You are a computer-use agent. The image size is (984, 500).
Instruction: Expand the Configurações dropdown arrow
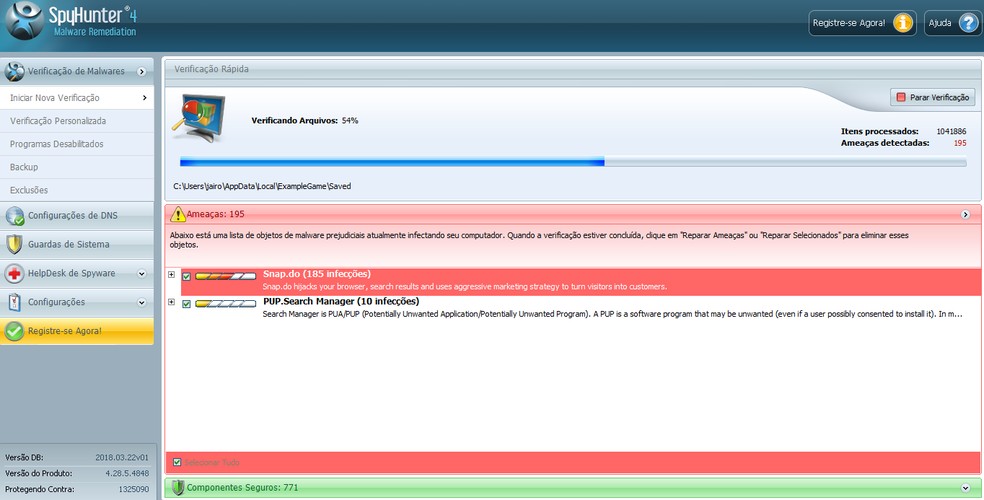pyautogui.click(x=142, y=302)
